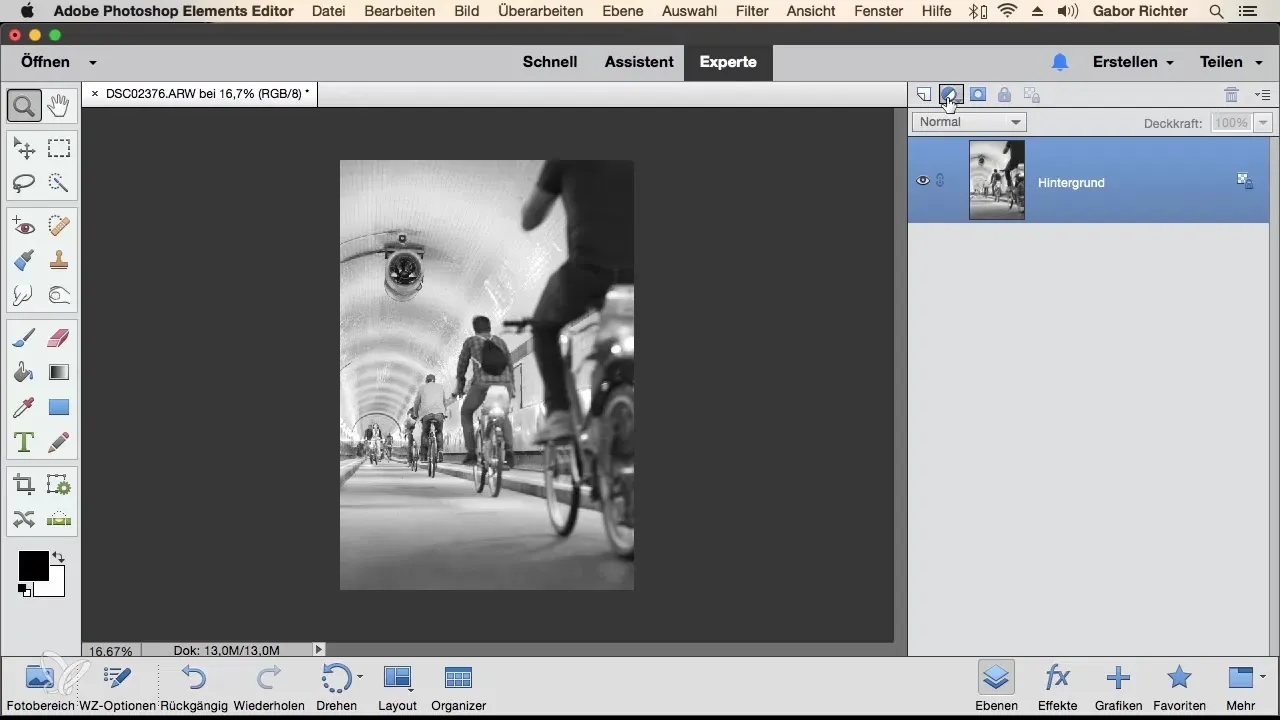
Task: Toggle link icon on Hintergrund layer
Action: [x=940, y=181]
